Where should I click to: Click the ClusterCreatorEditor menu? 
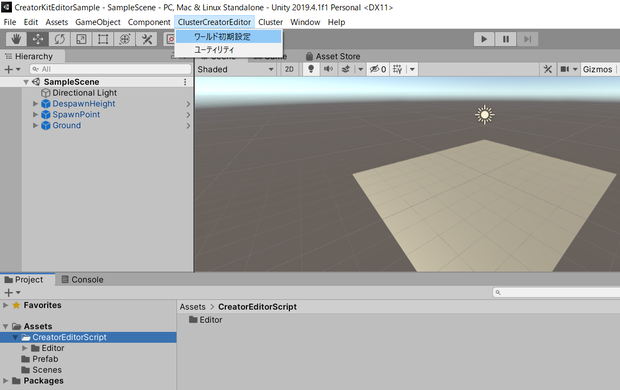214,22
